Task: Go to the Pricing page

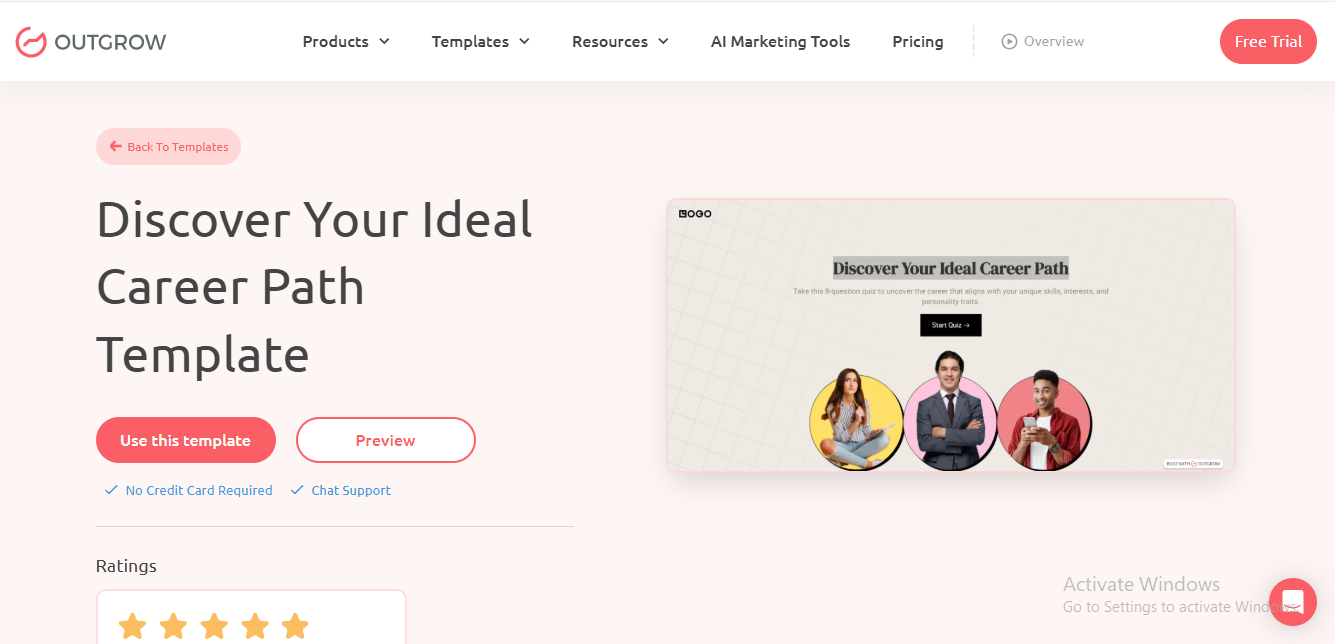Action: [x=917, y=42]
